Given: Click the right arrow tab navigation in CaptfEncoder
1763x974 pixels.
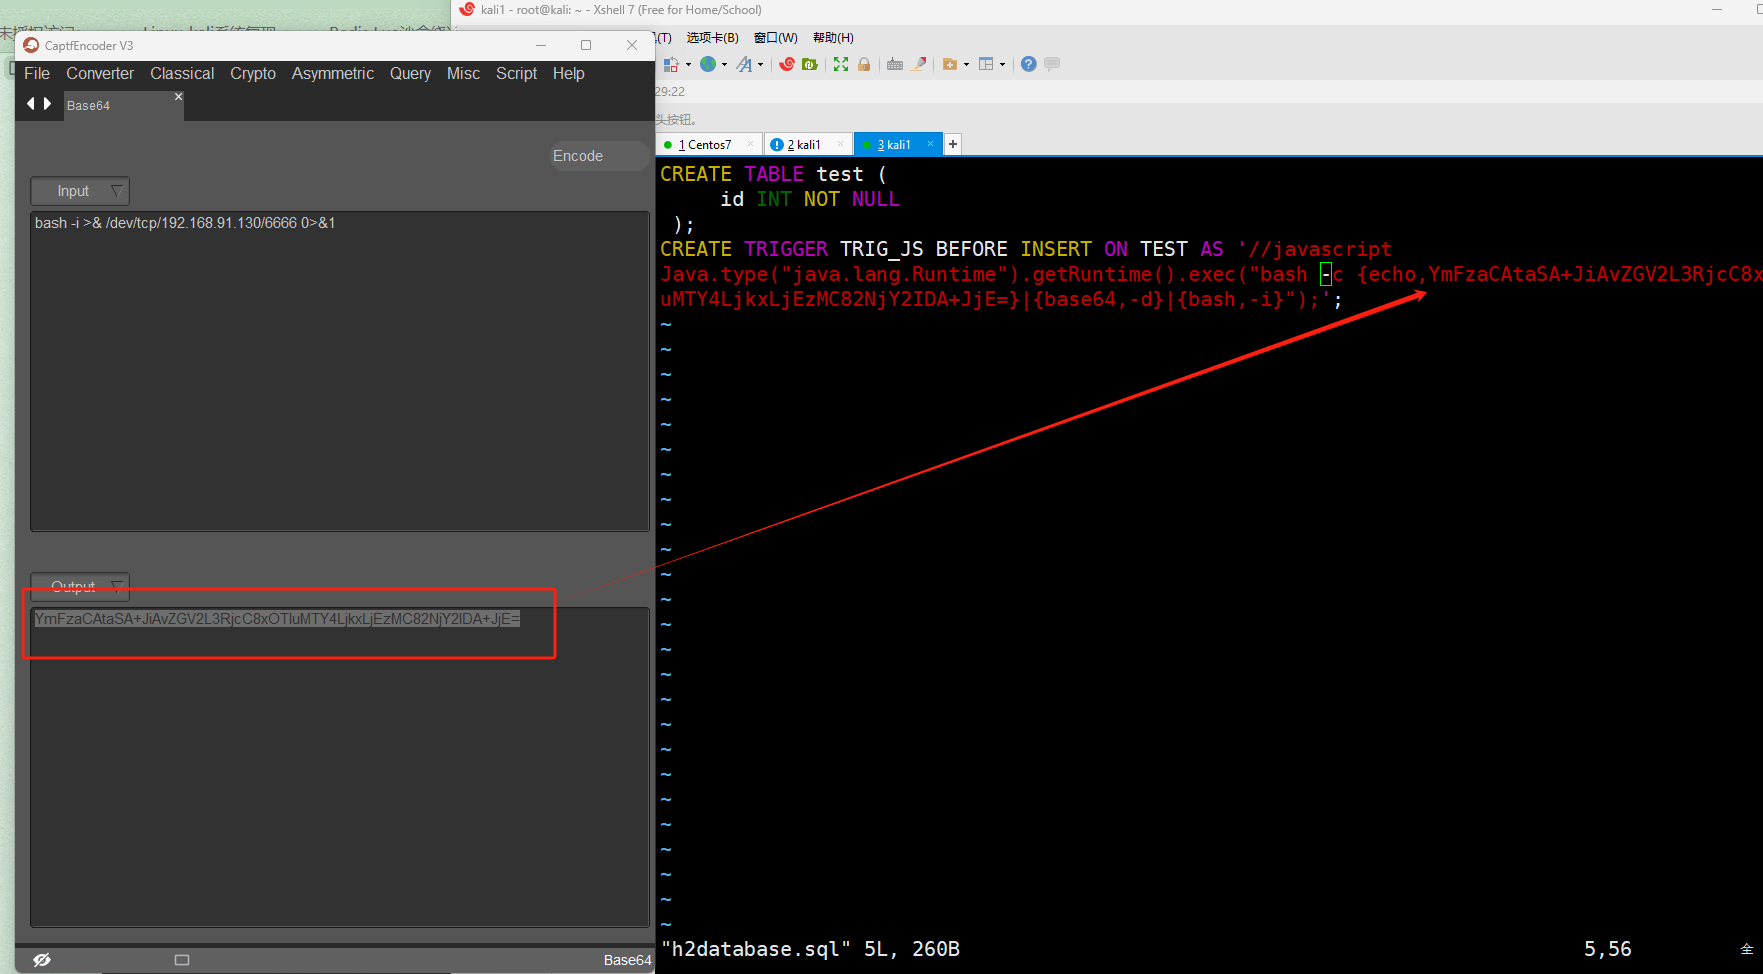Looking at the screenshot, I should (x=47, y=103).
